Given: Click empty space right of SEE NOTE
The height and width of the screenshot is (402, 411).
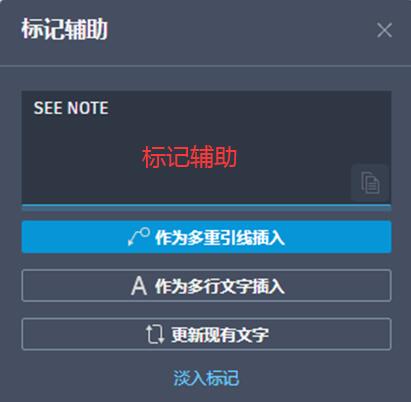Looking at the screenshot, I should (x=247, y=108).
